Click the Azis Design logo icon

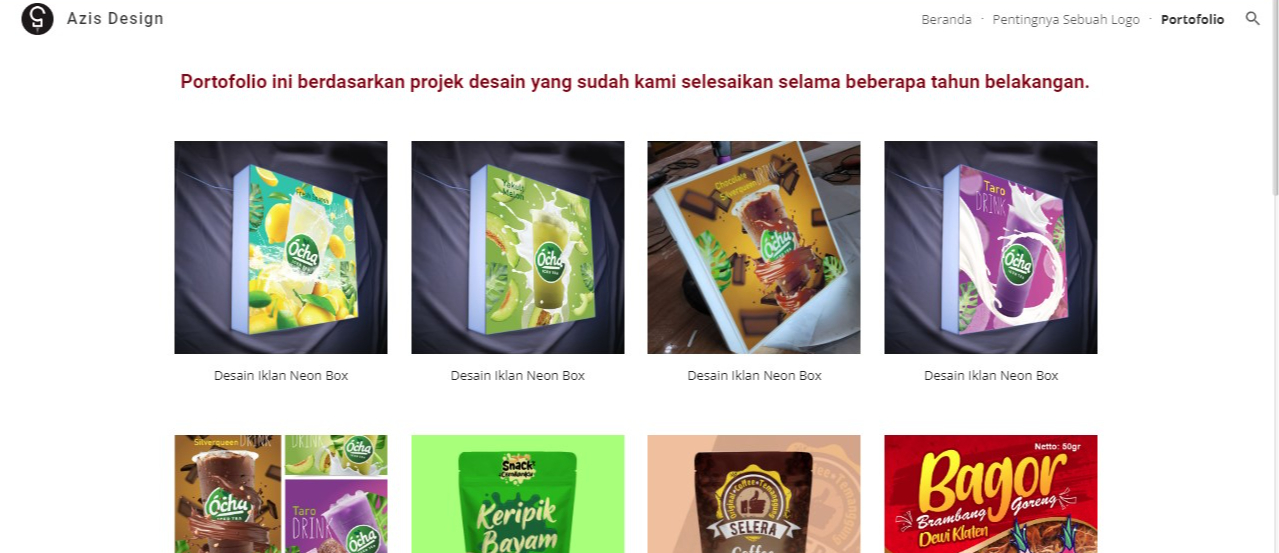tap(38, 19)
